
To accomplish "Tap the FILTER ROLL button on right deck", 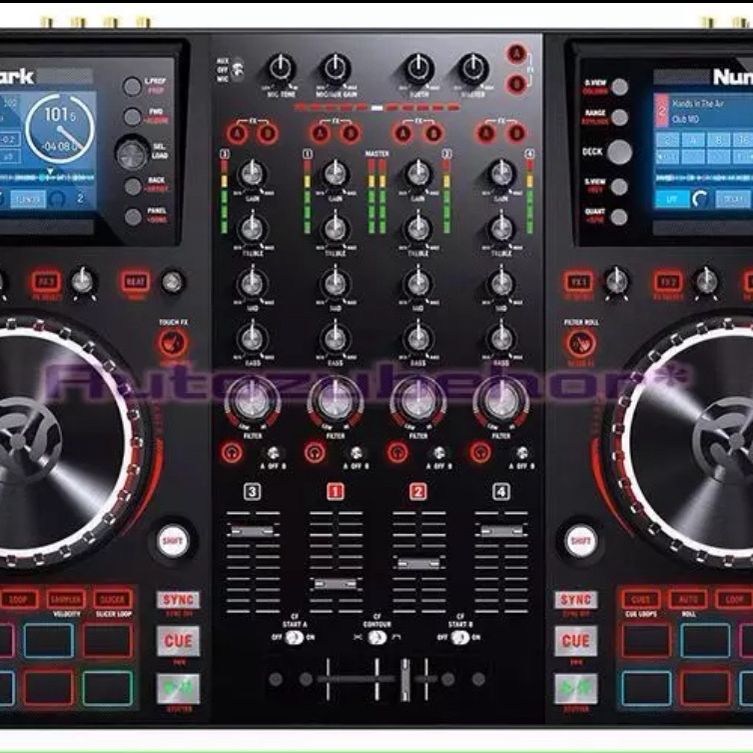I will (x=581, y=343).
